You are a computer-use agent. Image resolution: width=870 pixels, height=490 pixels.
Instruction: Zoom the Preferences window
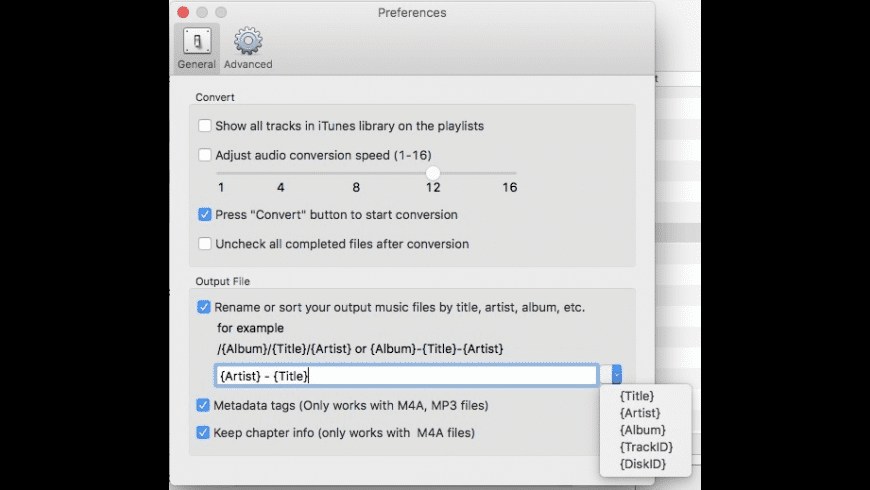221,13
